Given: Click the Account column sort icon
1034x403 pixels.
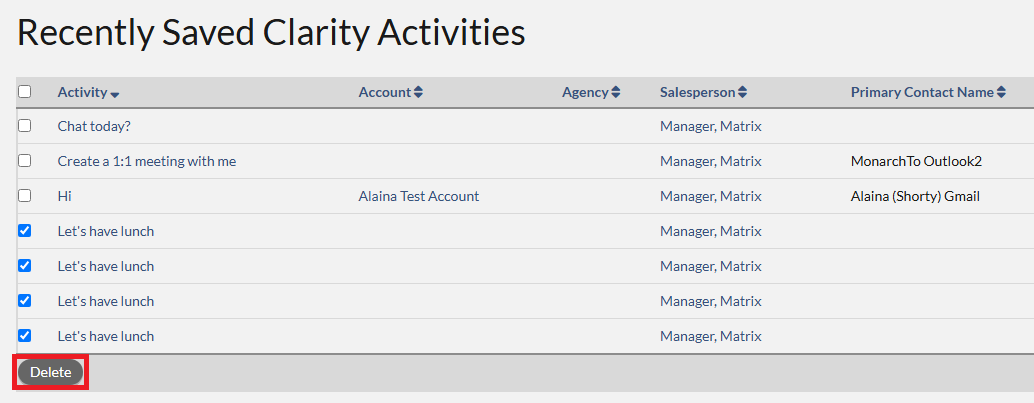Looking at the screenshot, I should (x=418, y=92).
